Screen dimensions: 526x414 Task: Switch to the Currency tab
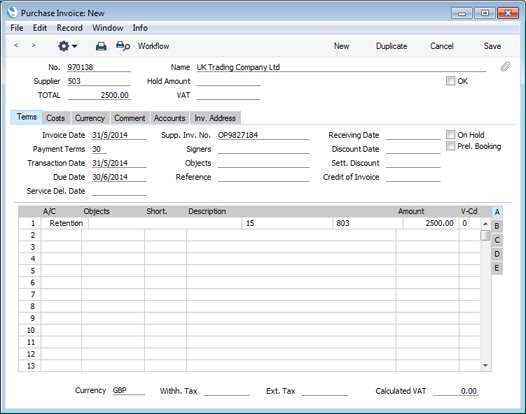tap(90, 118)
